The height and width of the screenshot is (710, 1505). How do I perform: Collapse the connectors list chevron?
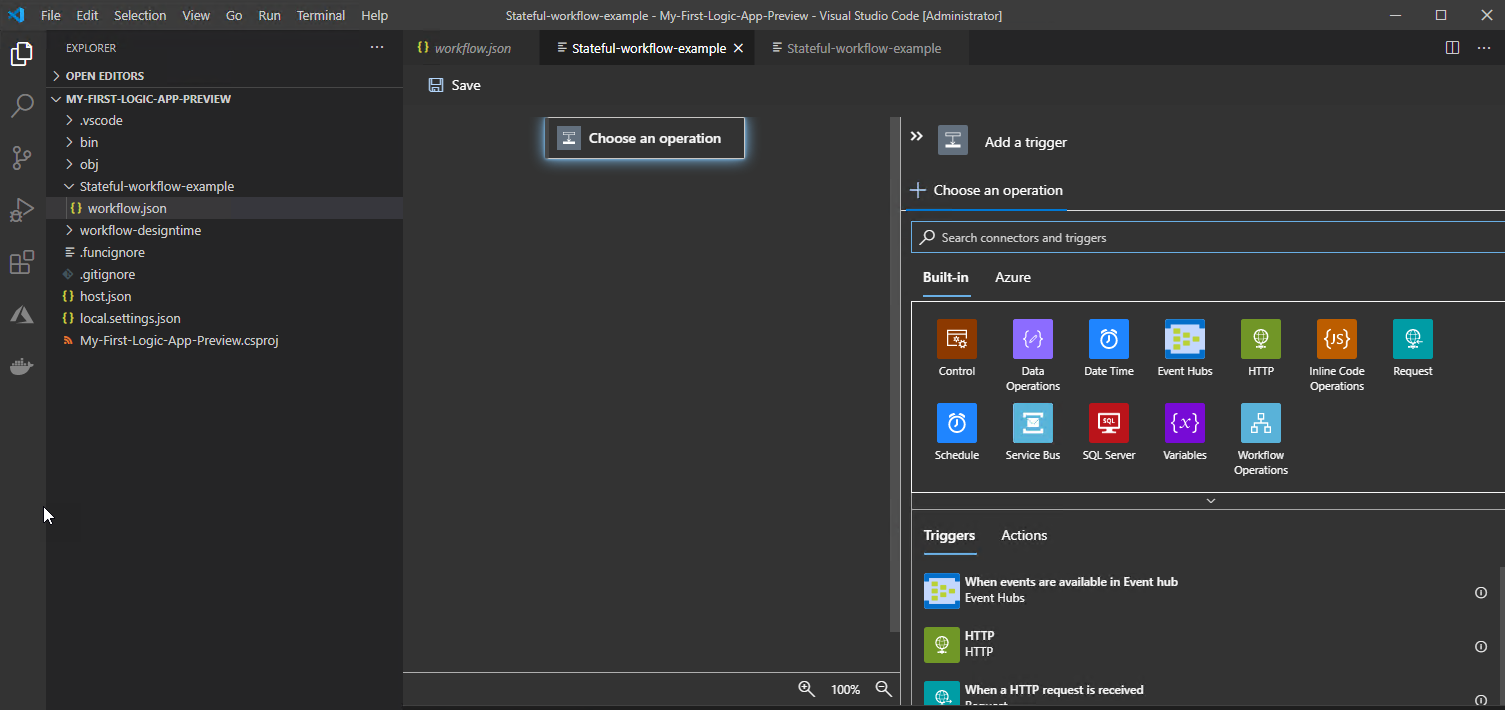1210,500
